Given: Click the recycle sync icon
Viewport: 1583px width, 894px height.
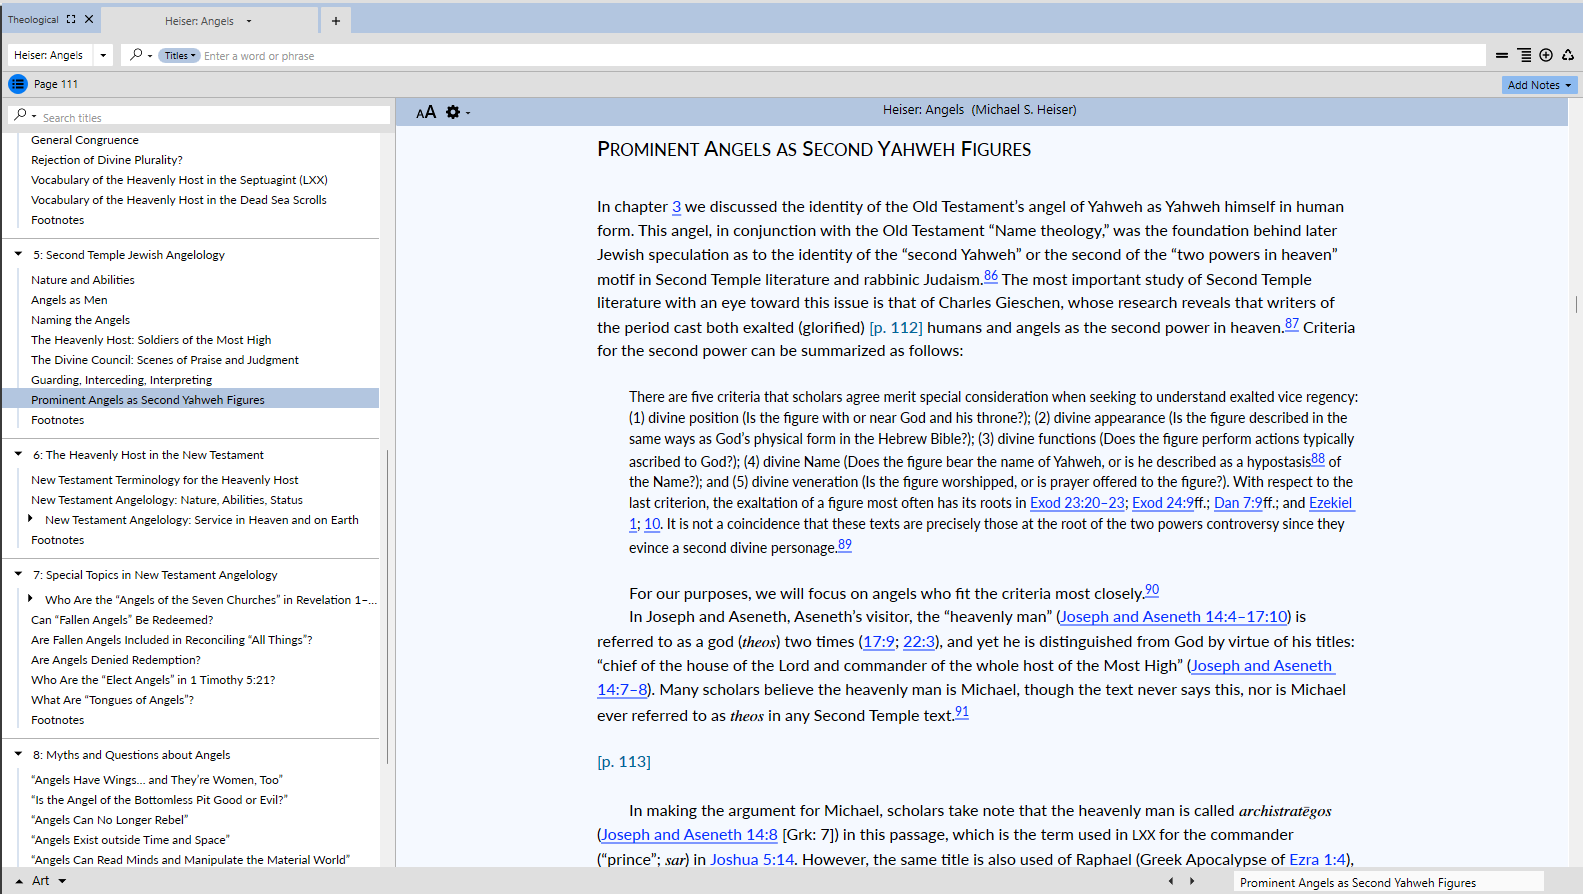Looking at the screenshot, I should pos(1568,55).
